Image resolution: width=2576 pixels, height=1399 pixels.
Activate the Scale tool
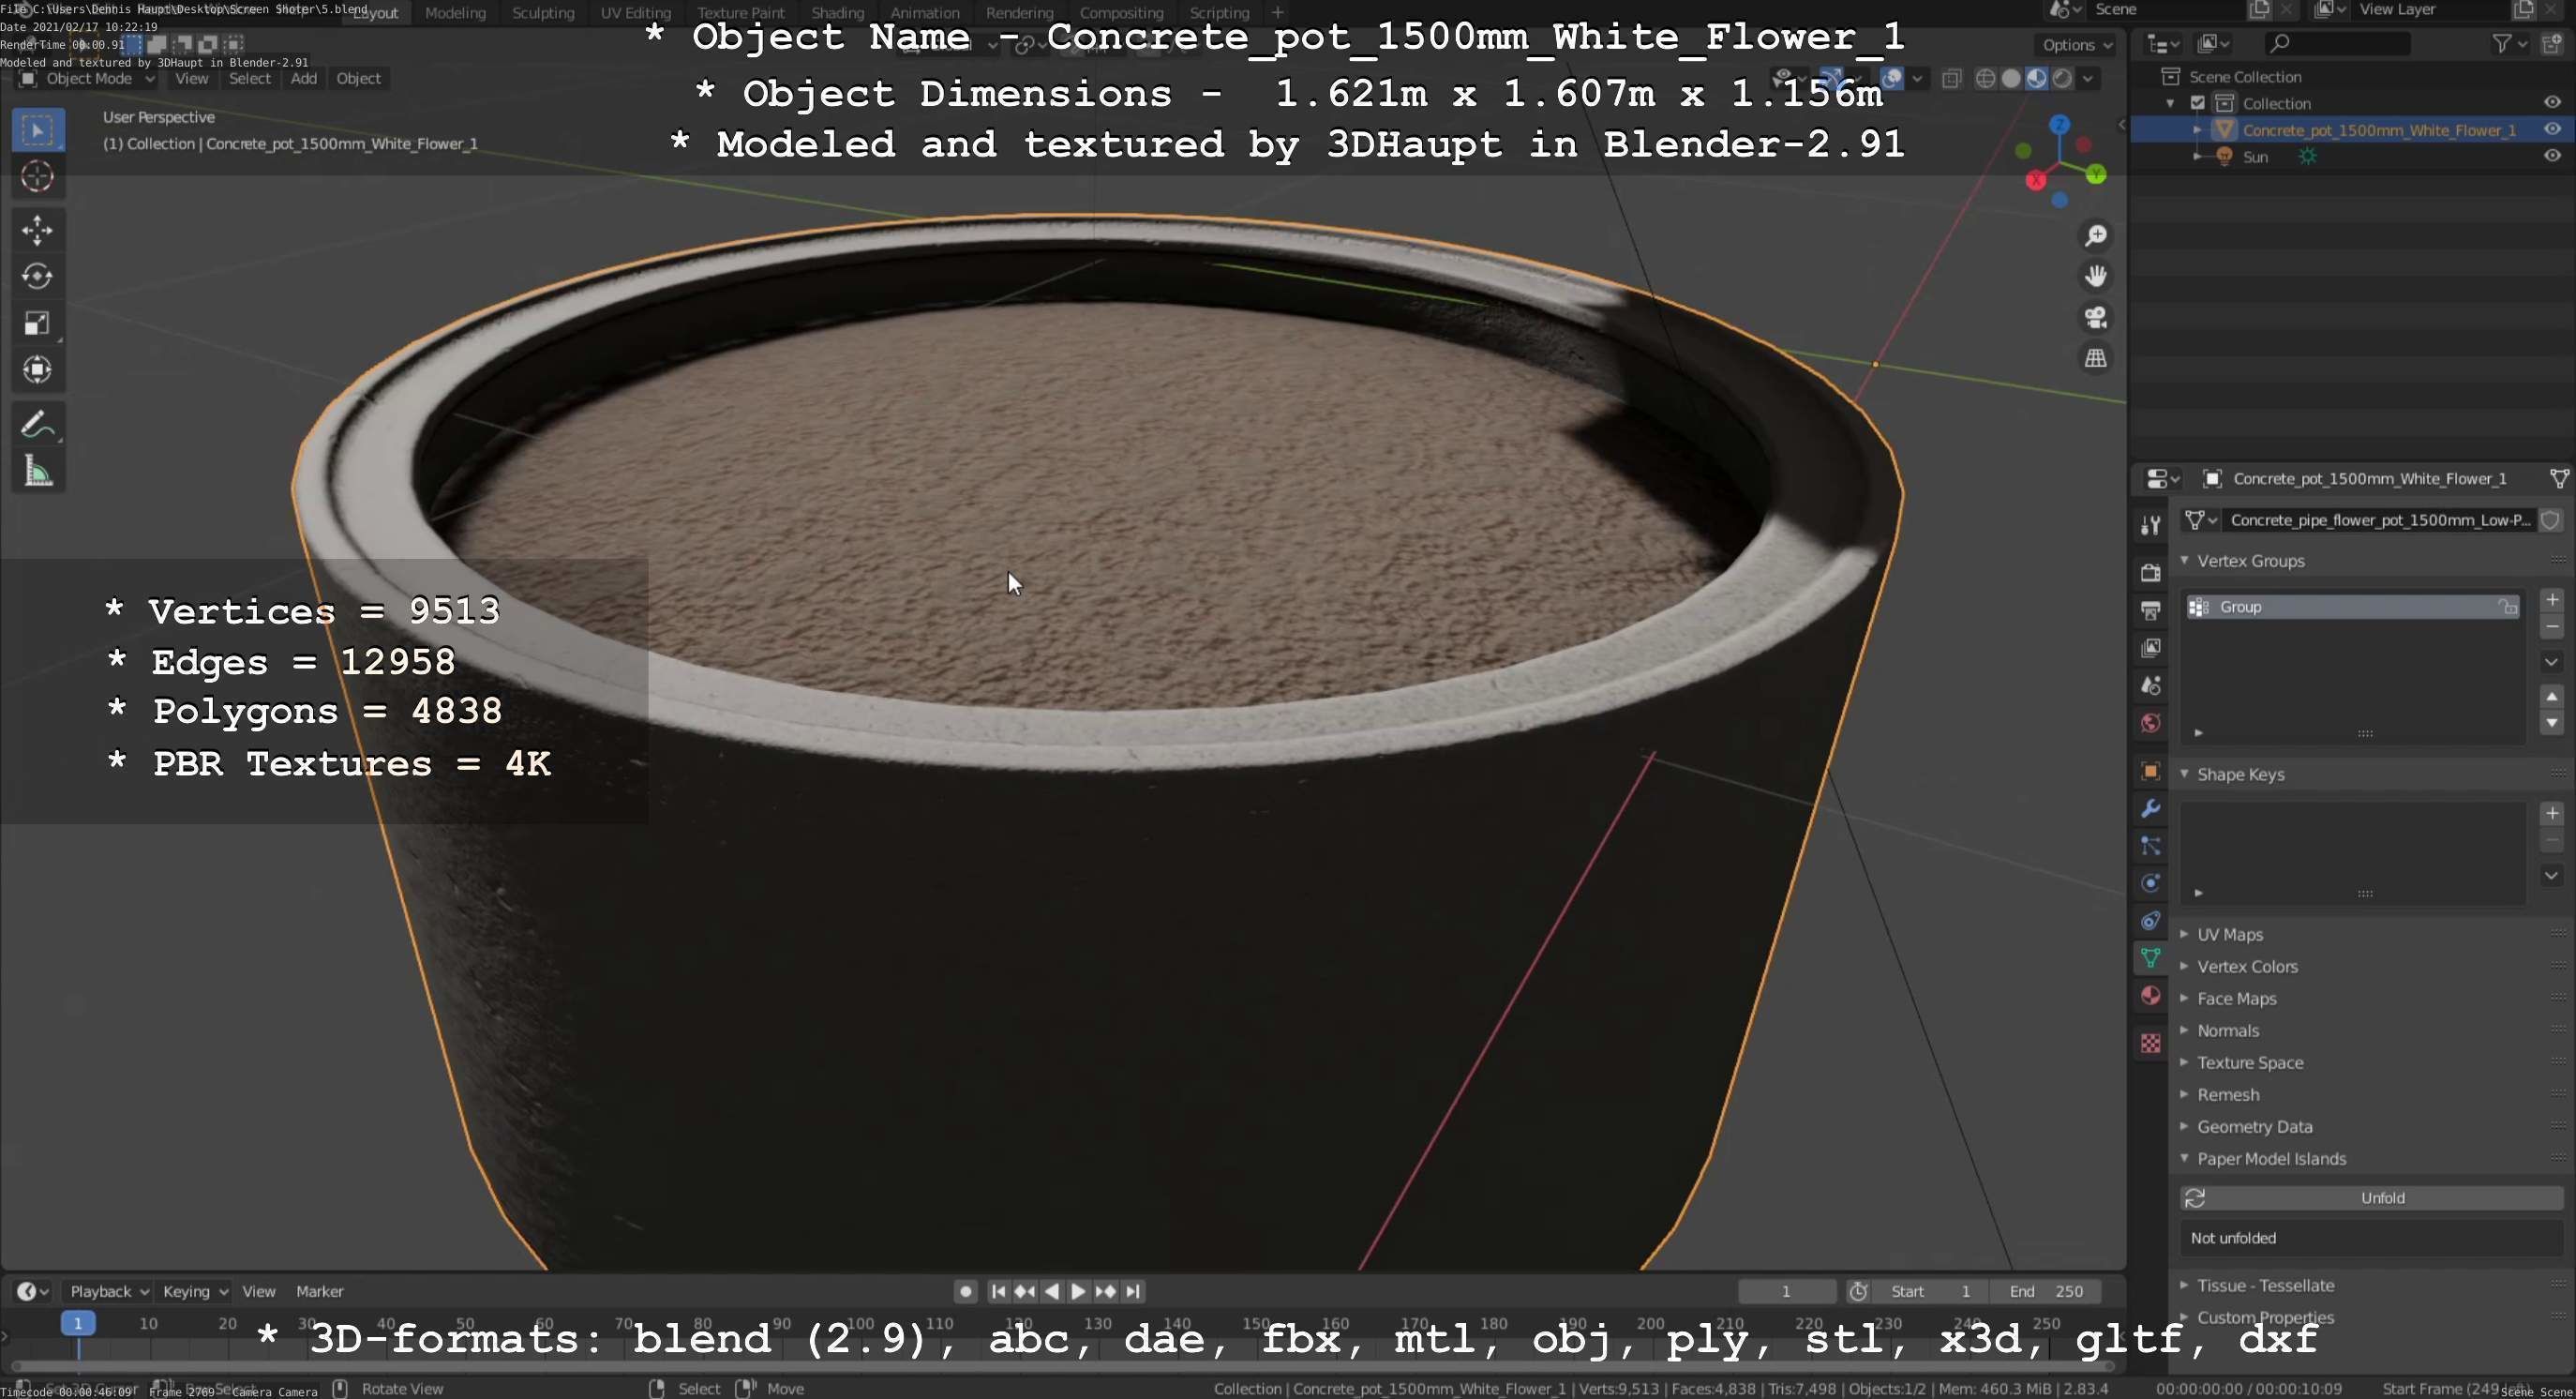pos(37,323)
